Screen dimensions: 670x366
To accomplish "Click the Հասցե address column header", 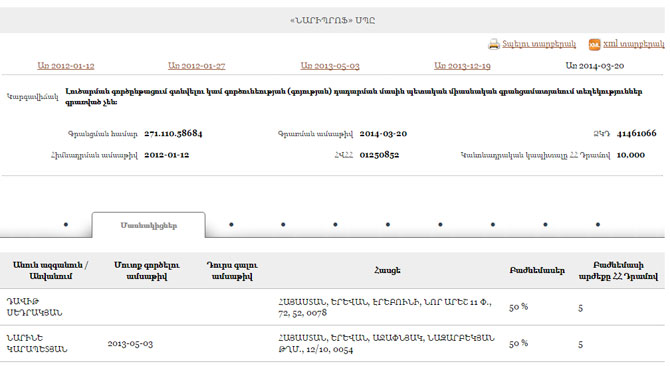I will [387, 270].
